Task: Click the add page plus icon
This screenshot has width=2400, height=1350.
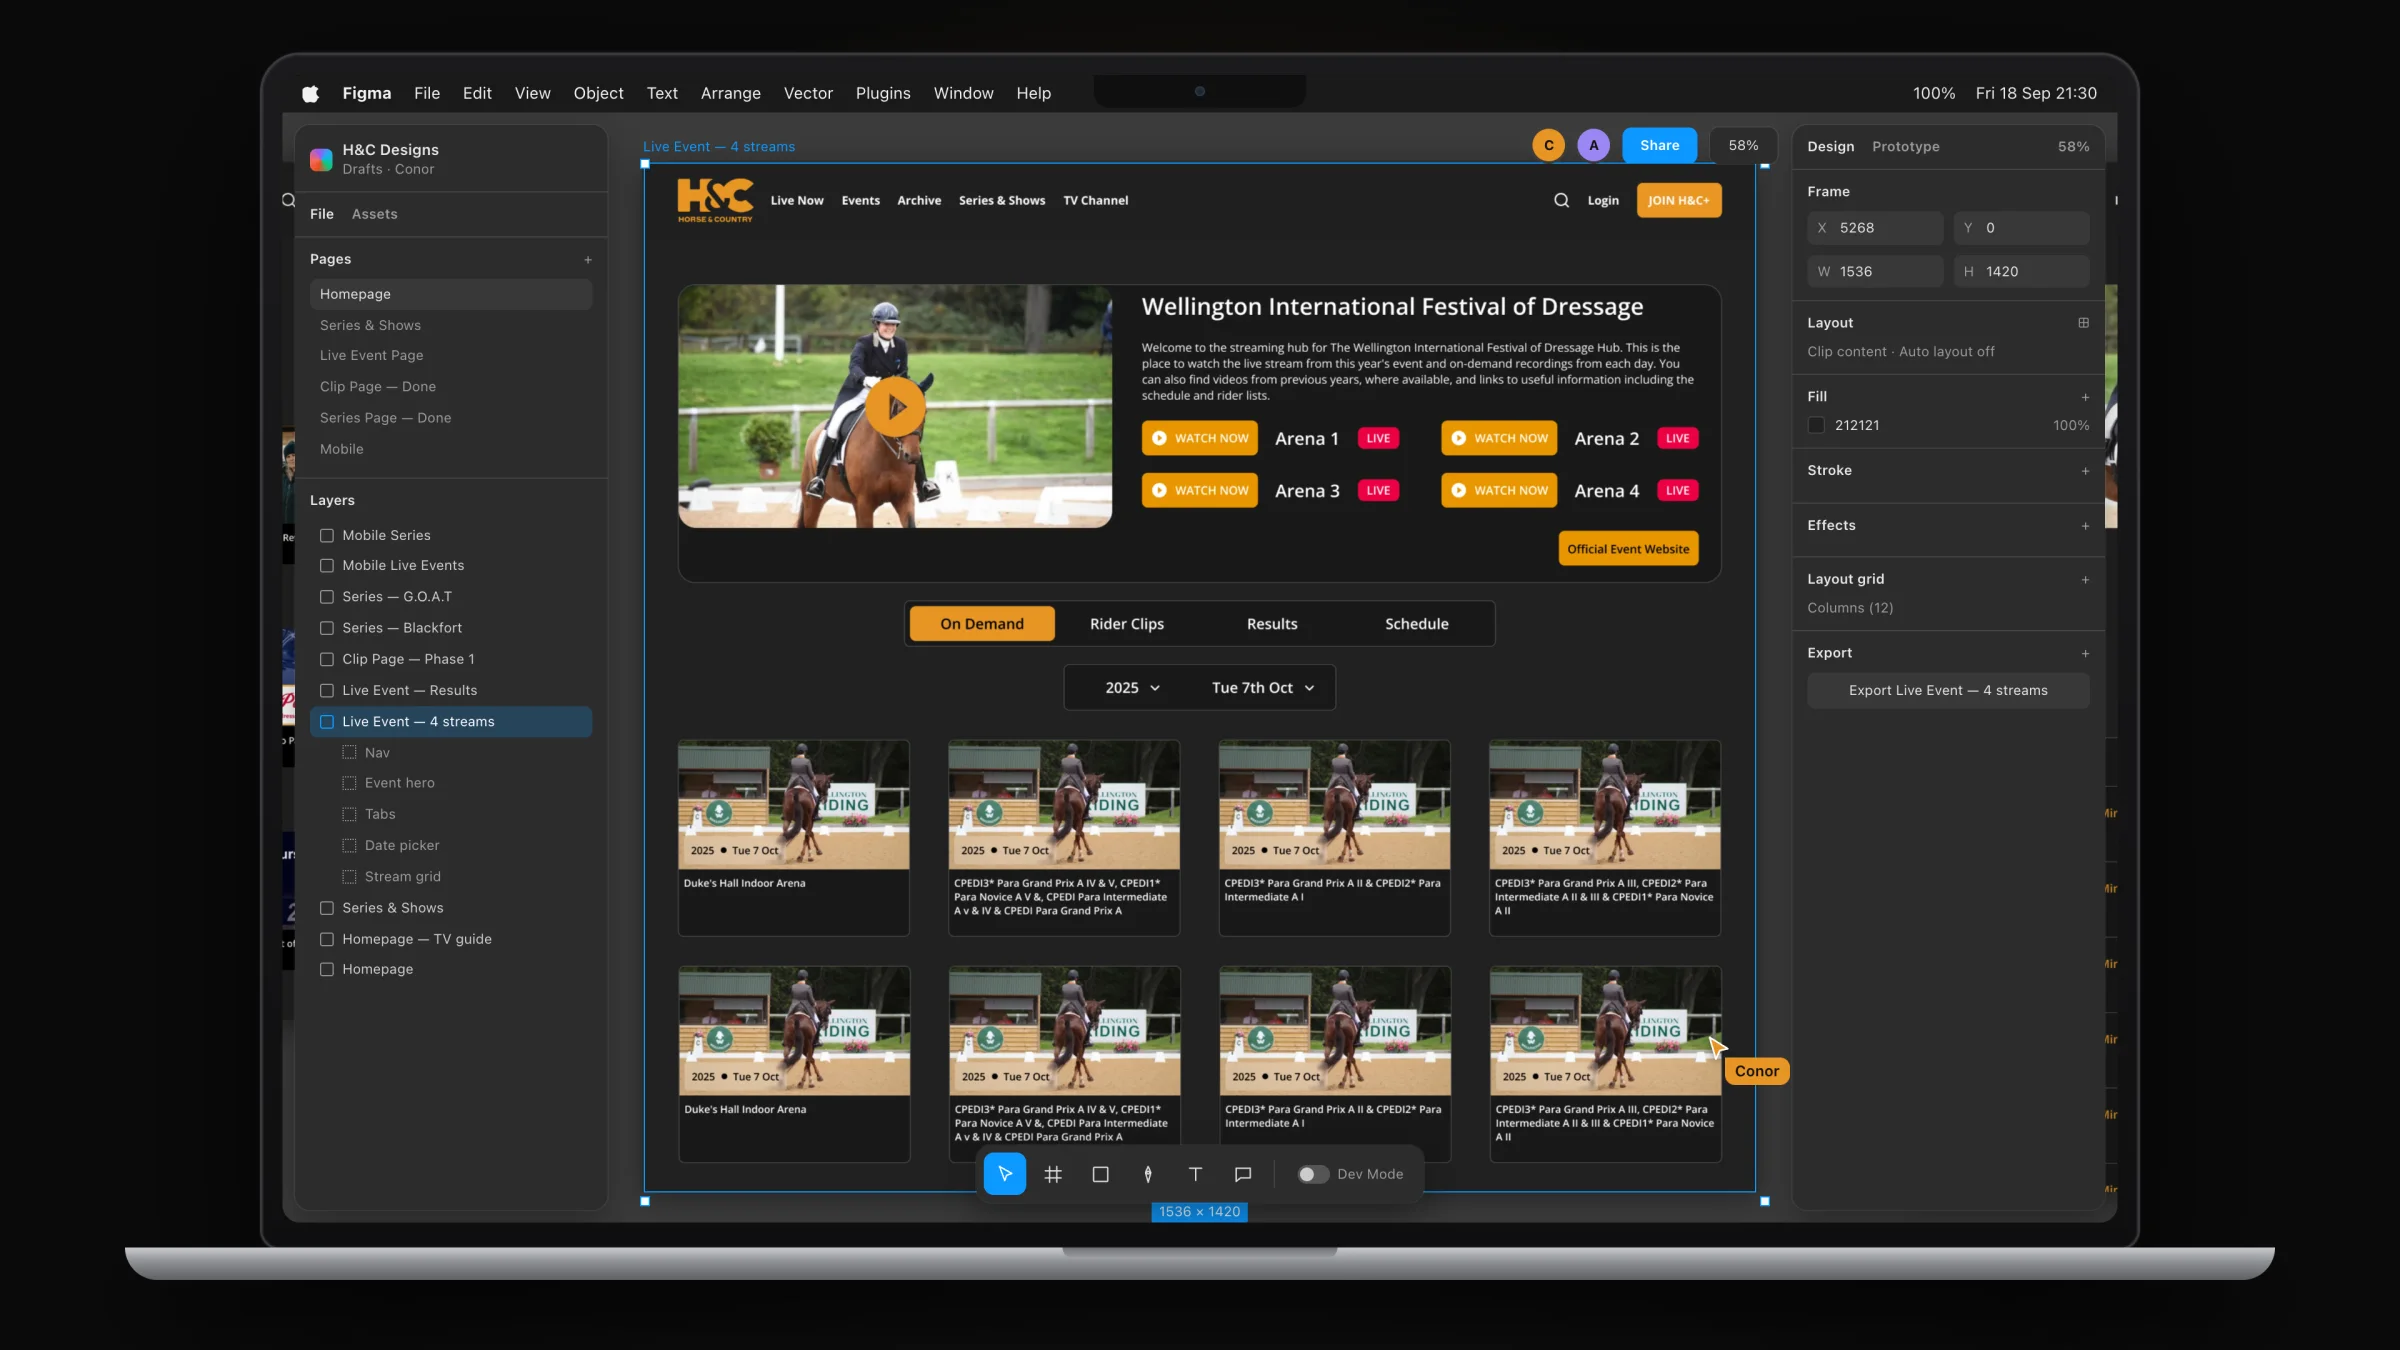Action: pos(588,260)
